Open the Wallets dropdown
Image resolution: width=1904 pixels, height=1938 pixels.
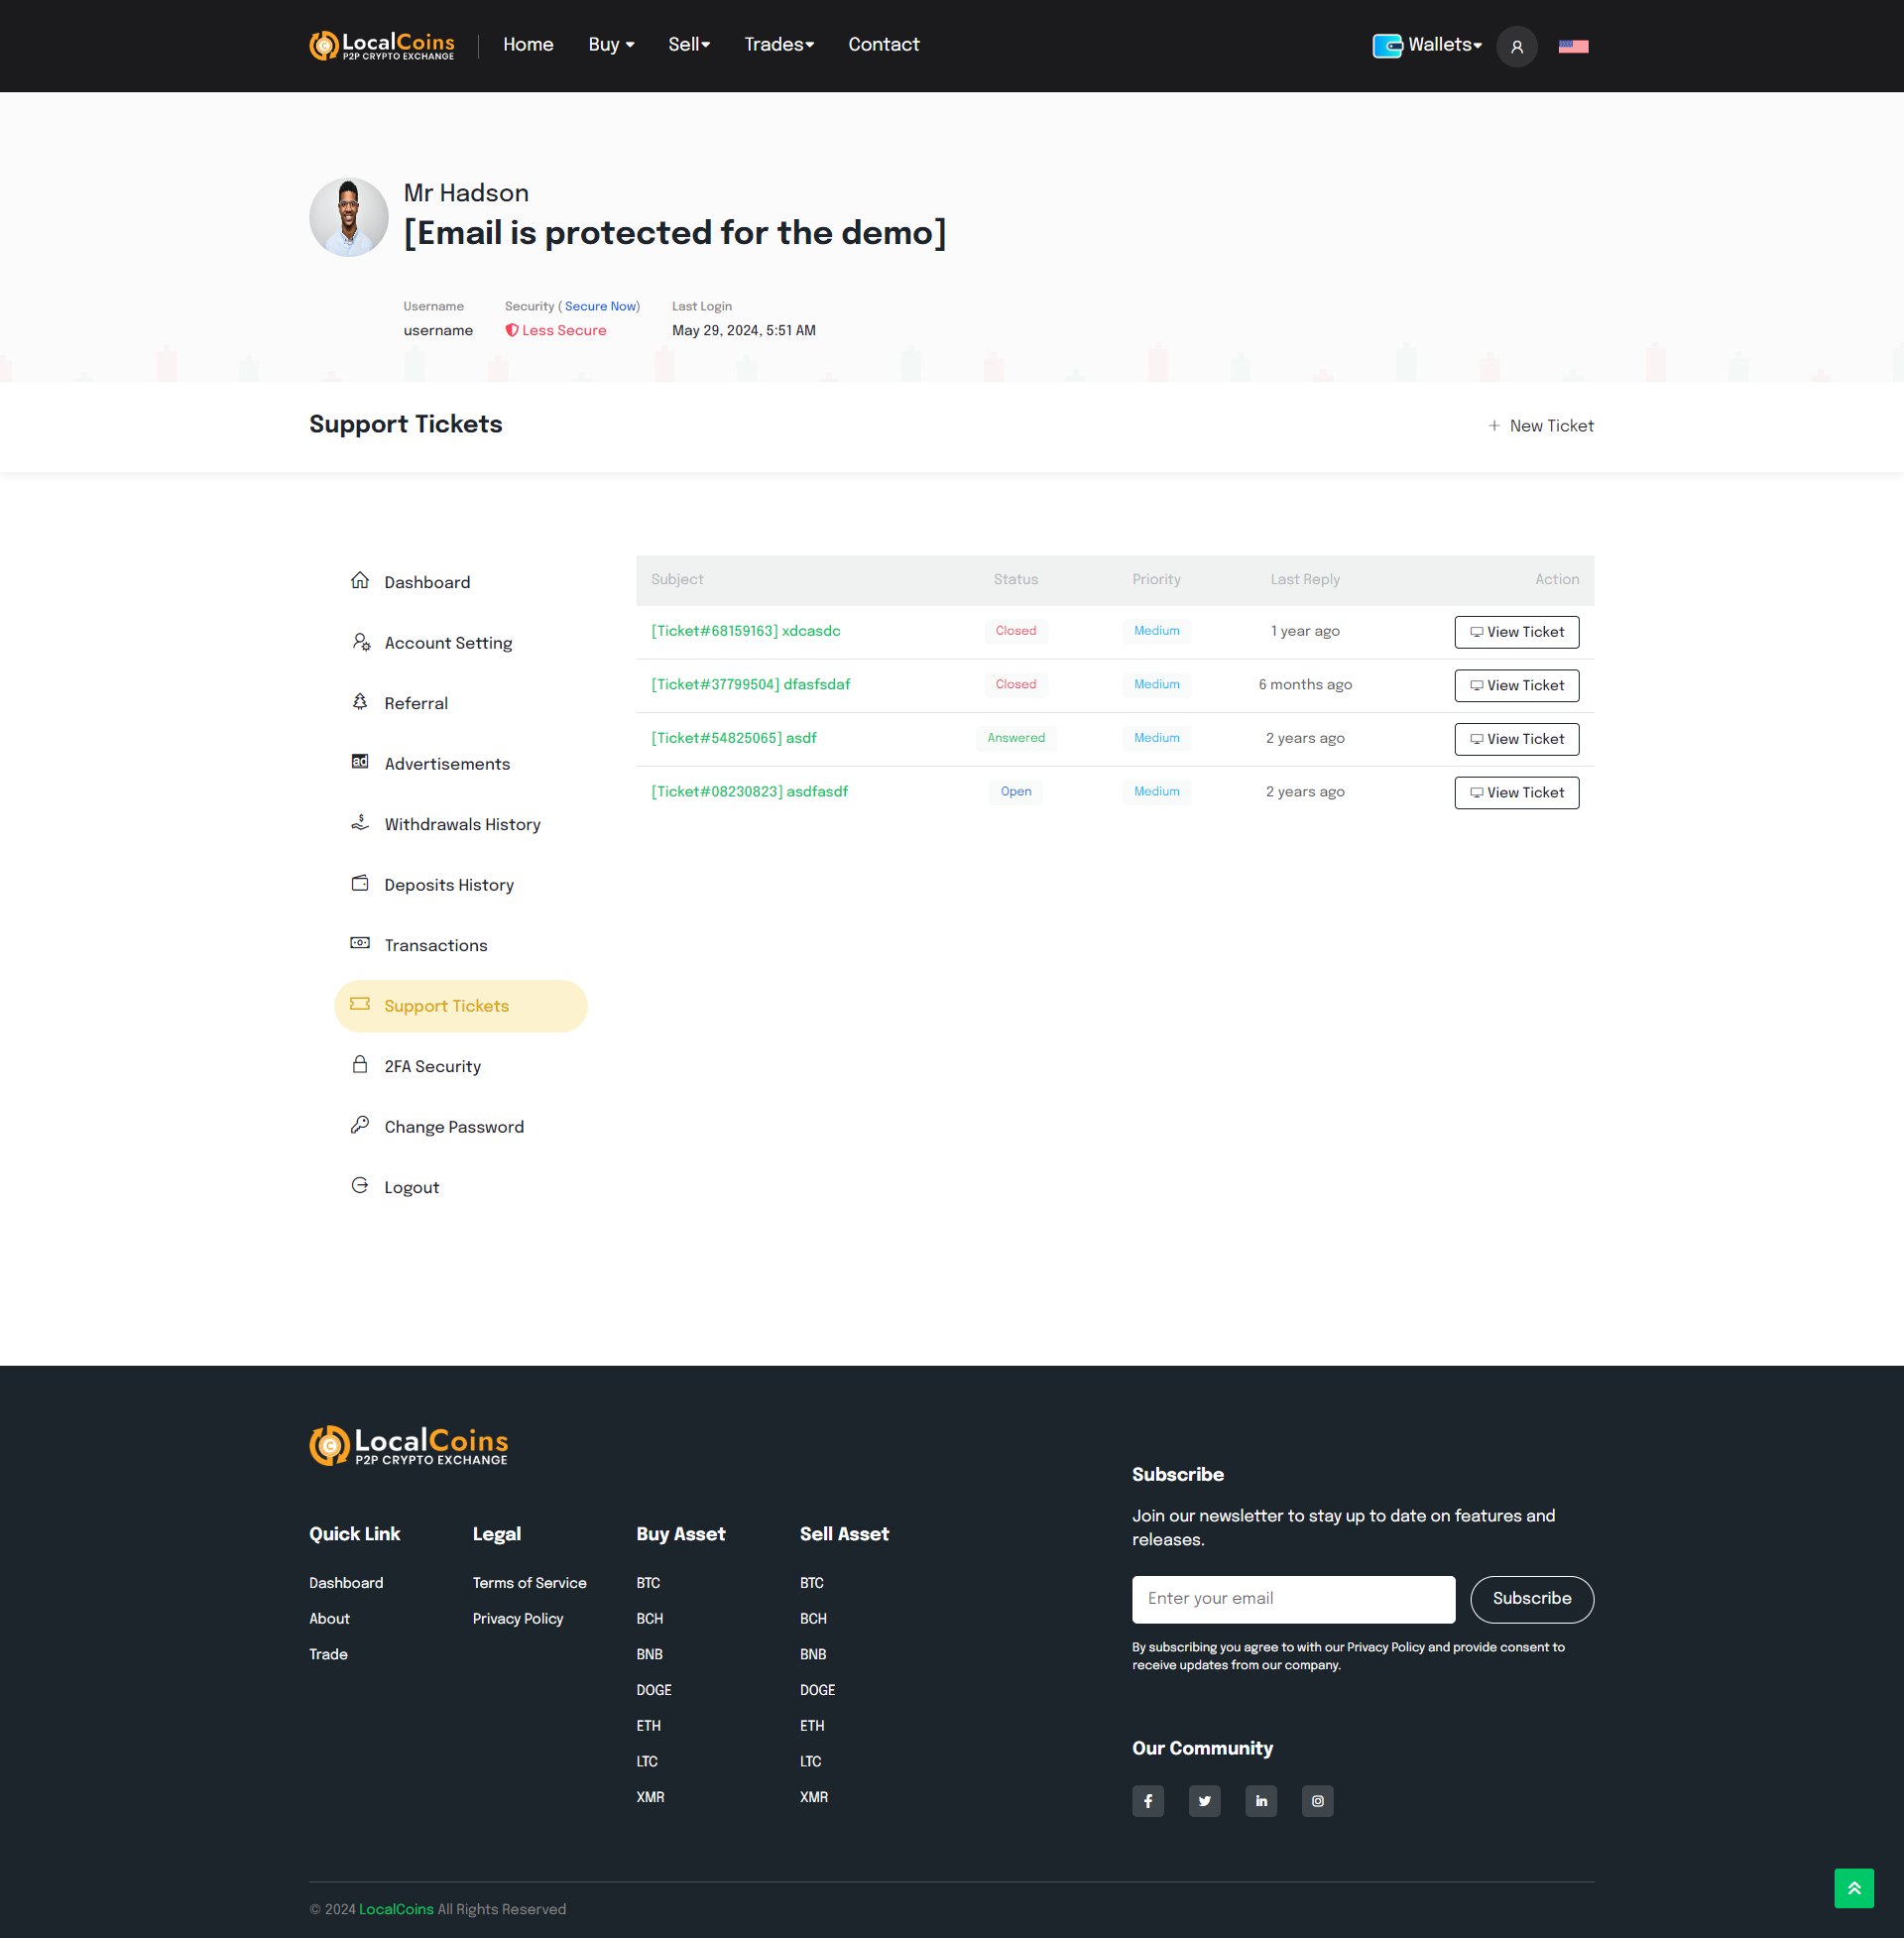point(1428,45)
